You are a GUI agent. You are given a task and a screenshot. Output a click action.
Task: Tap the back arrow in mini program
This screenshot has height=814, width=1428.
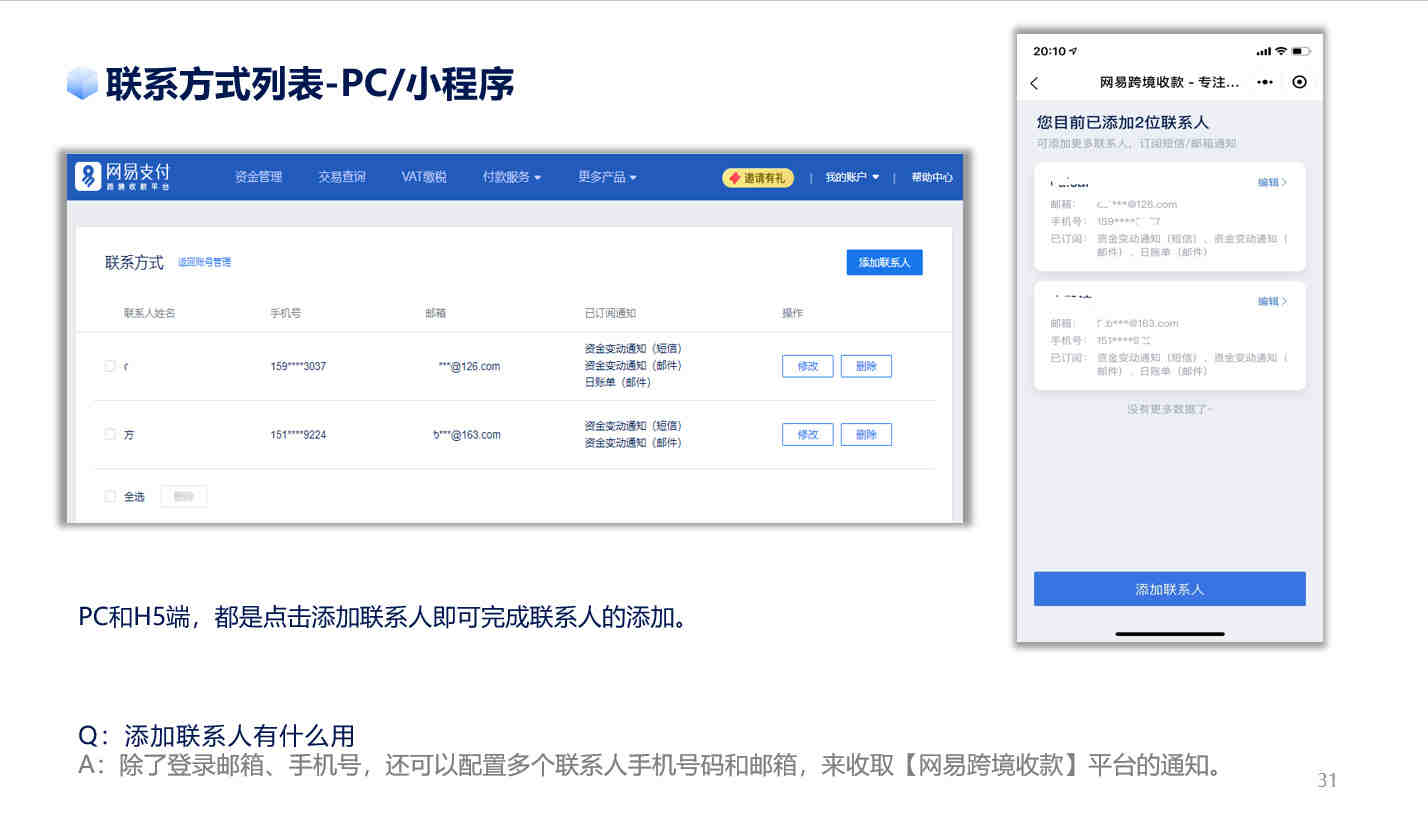click(x=1034, y=83)
